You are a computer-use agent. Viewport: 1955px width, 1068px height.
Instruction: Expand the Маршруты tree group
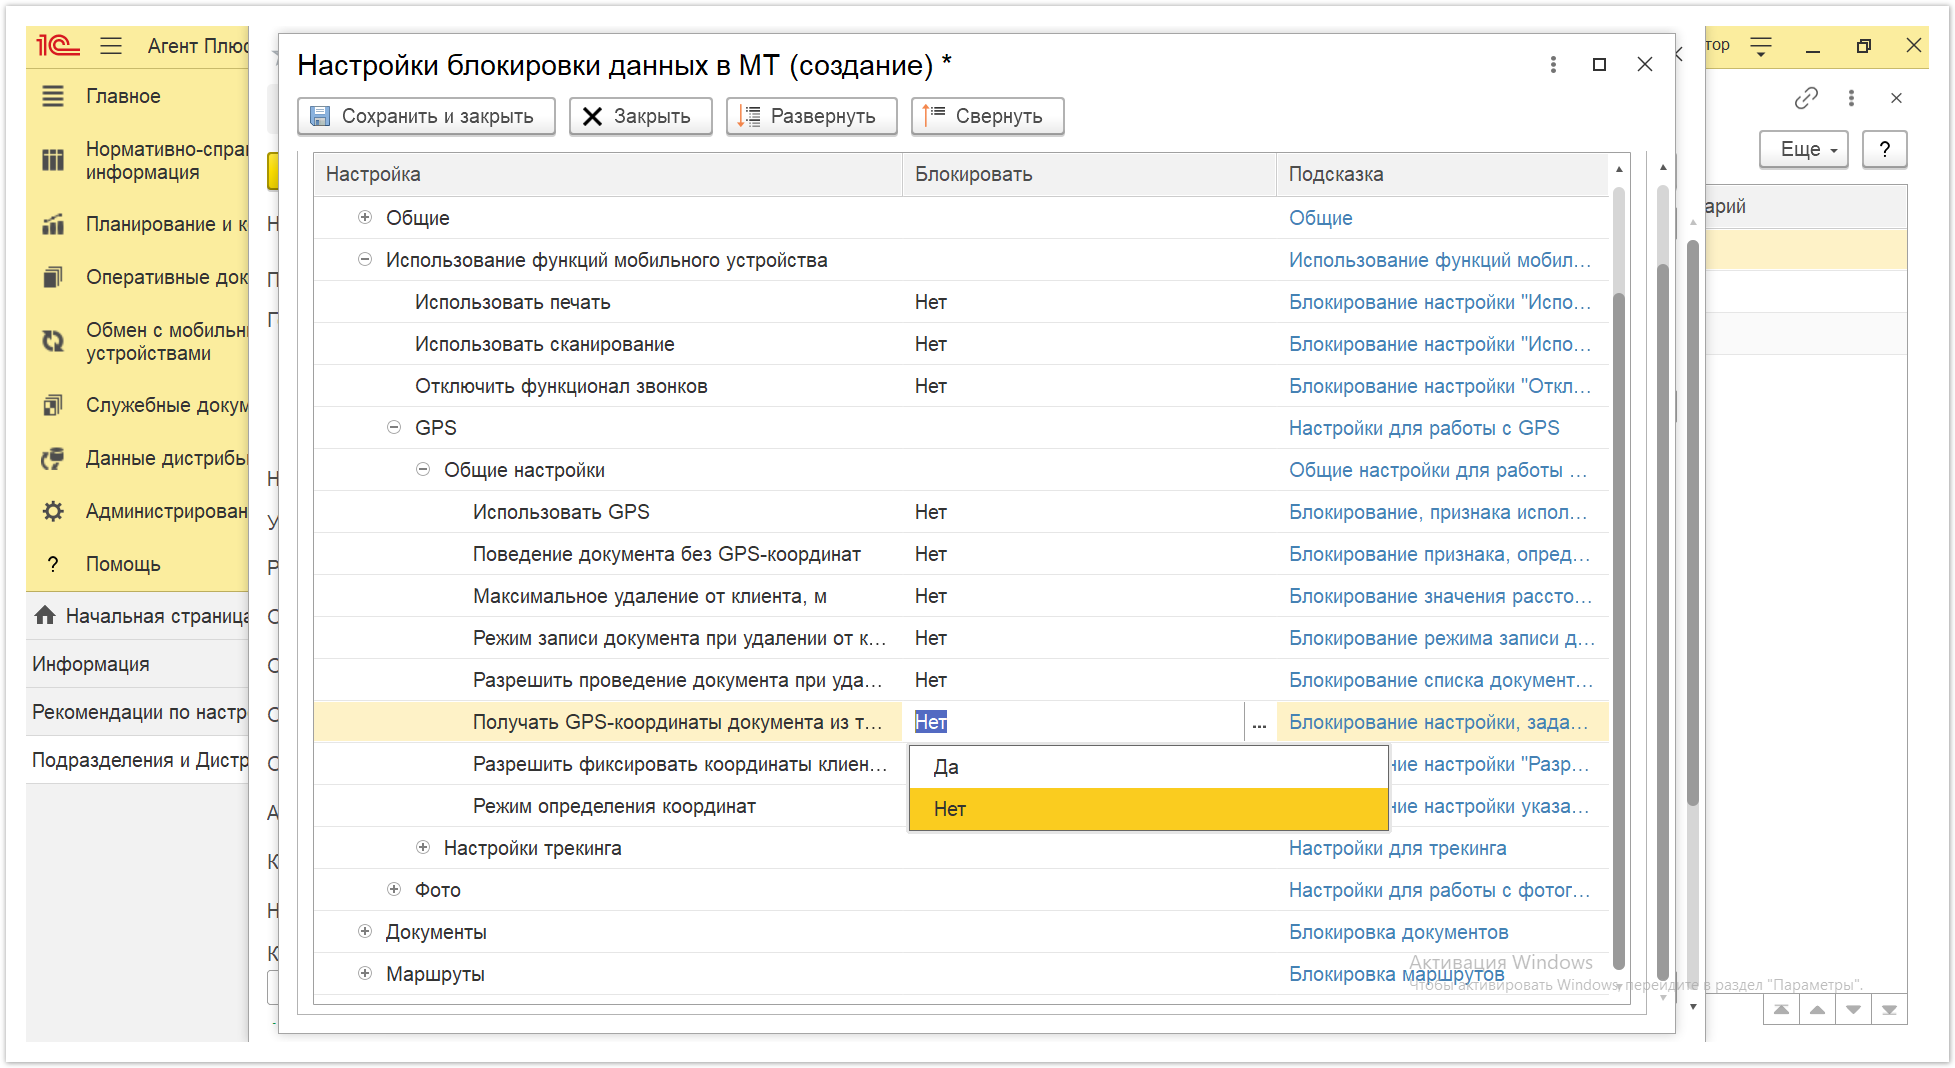[365, 973]
